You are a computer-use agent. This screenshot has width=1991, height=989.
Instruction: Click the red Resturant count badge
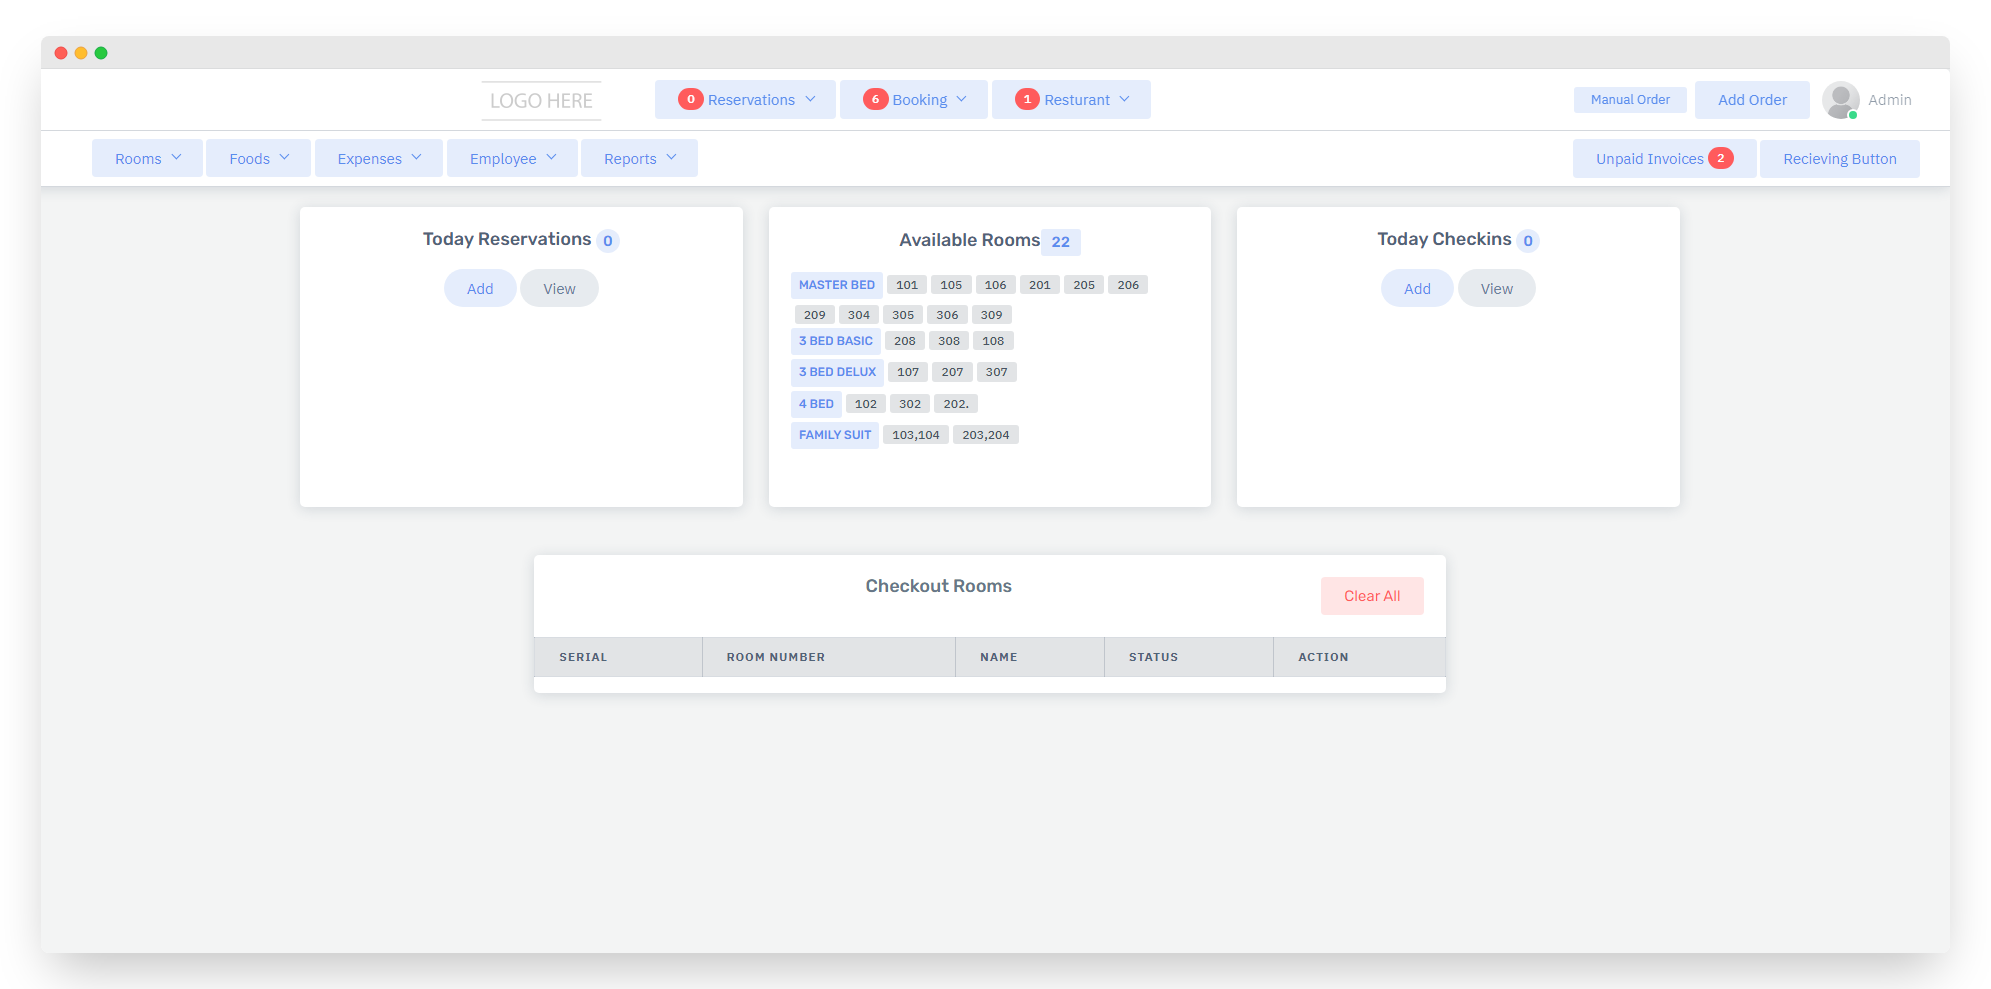pyautogui.click(x=1027, y=99)
